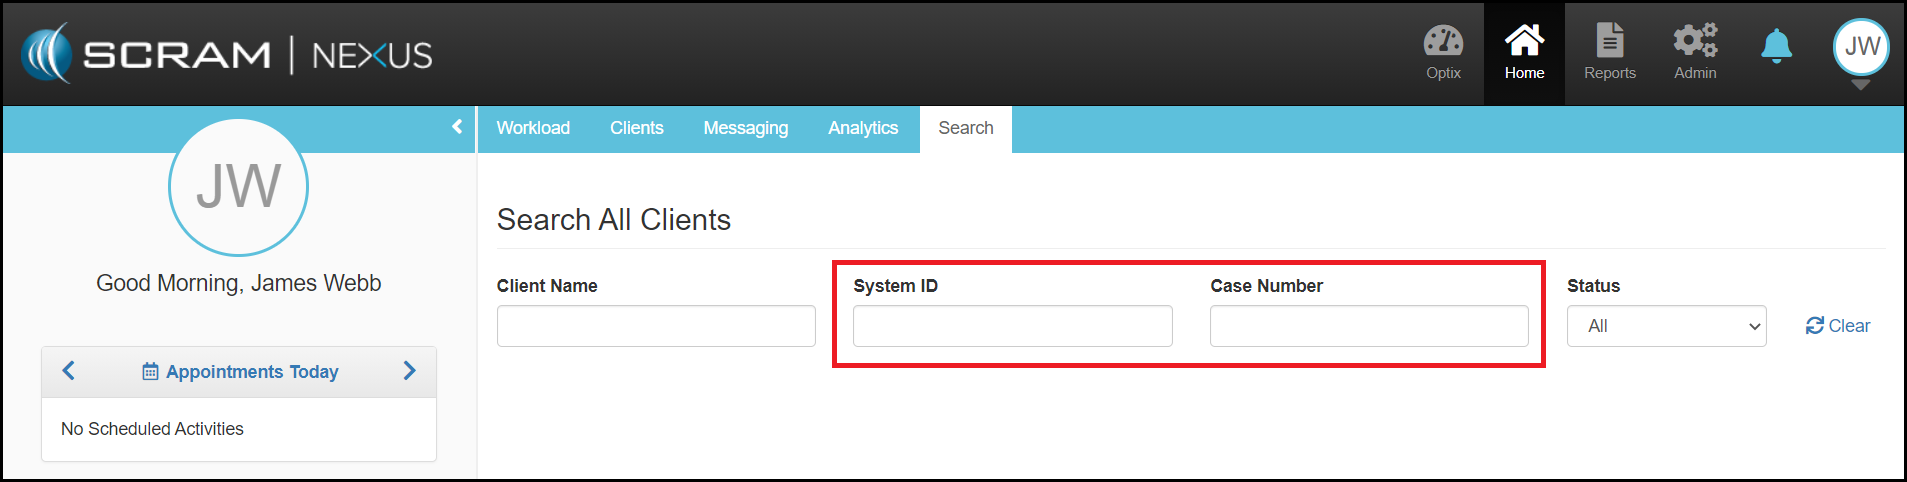Click the calendar icon beside Appointments Today
The height and width of the screenshot is (482, 1907).
pyautogui.click(x=150, y=372)
